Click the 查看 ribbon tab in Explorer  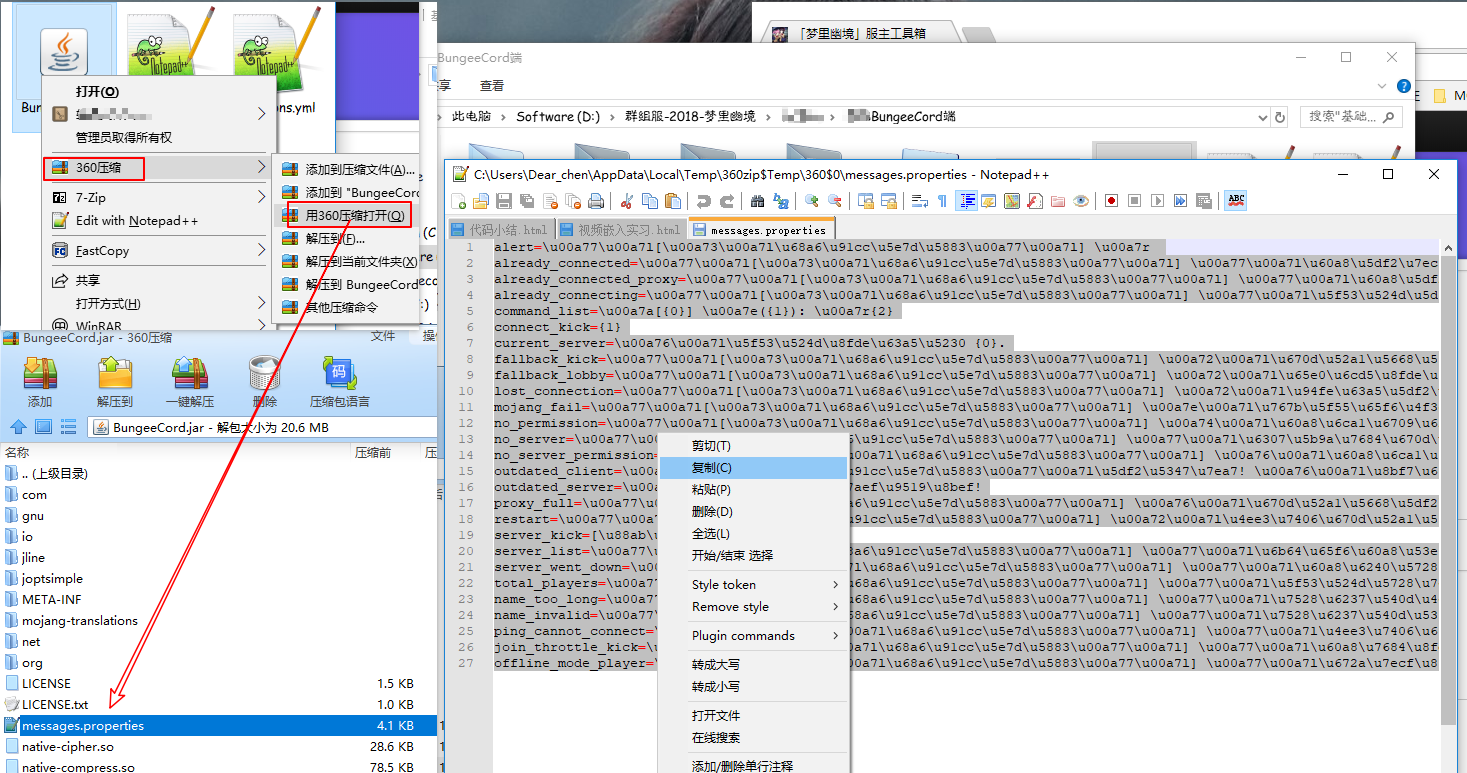[492, 86]
